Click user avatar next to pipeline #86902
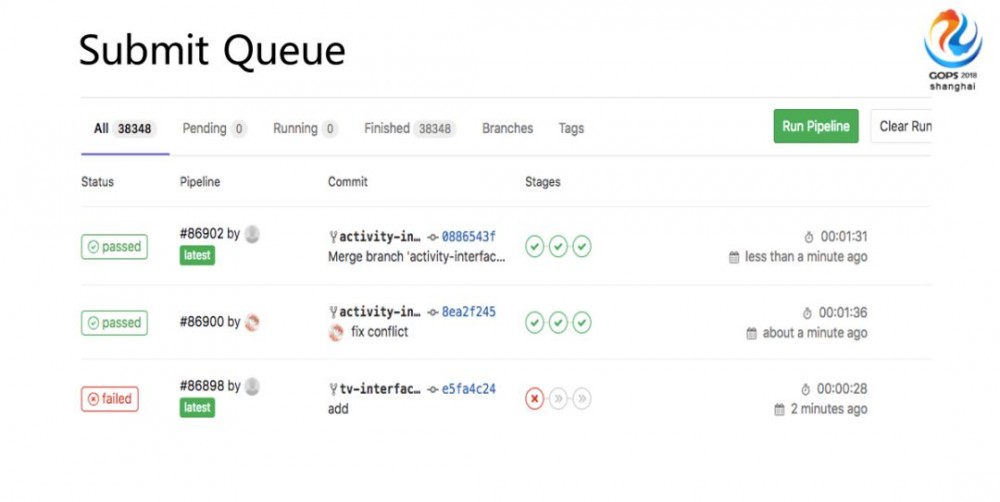 pos(252,234)
